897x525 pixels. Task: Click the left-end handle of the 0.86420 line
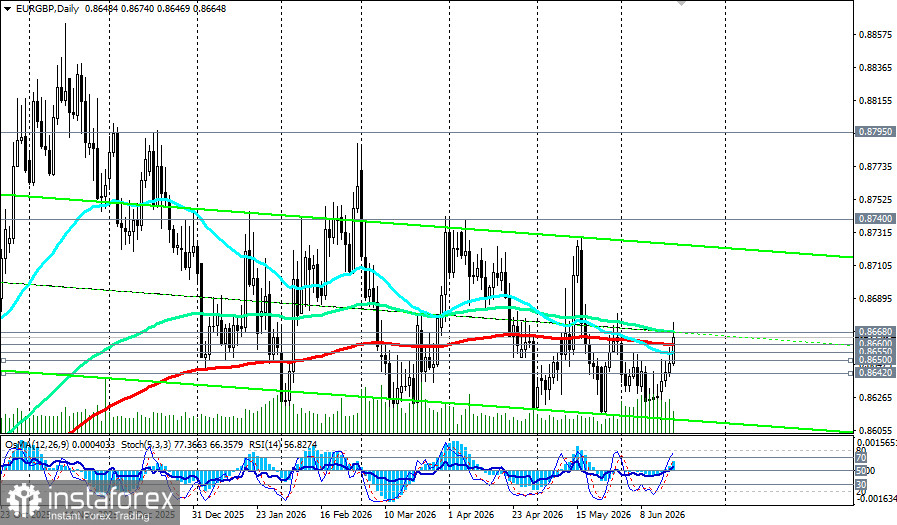pyautogui.click(x=3, y=372)
